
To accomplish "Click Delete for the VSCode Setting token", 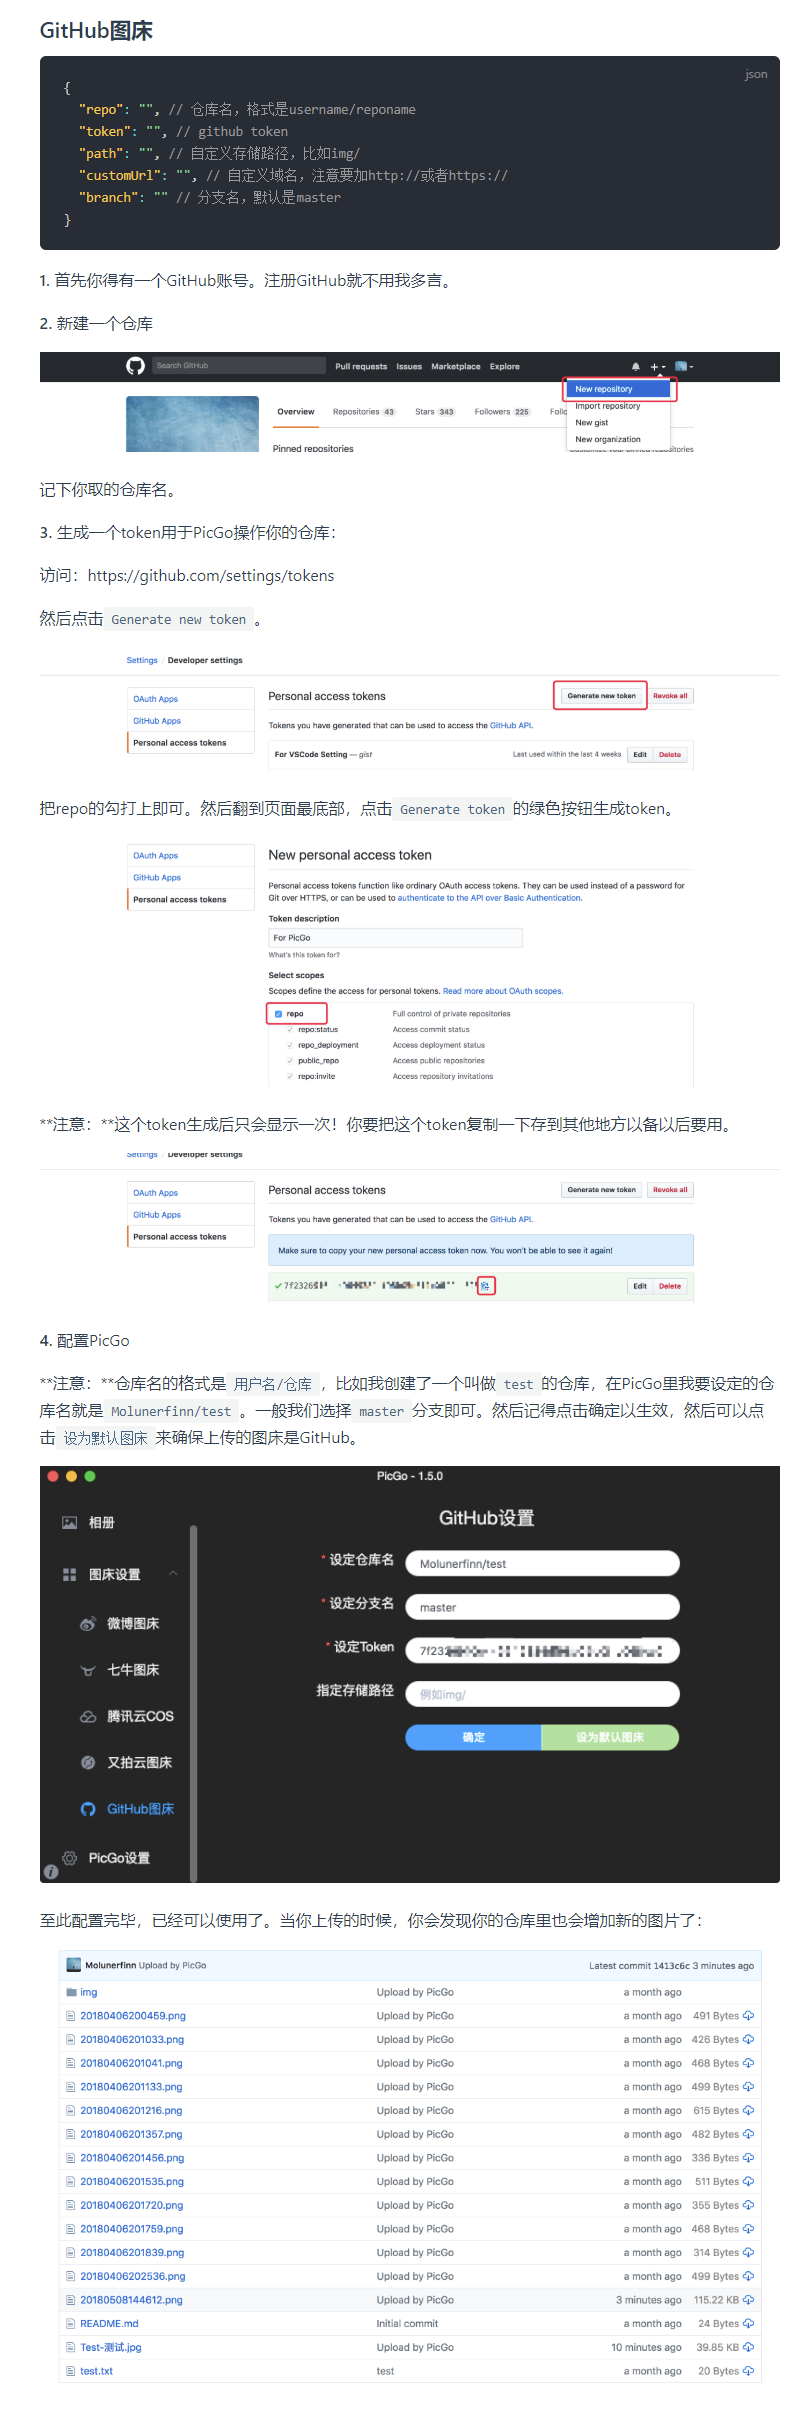I will point(670,755).
